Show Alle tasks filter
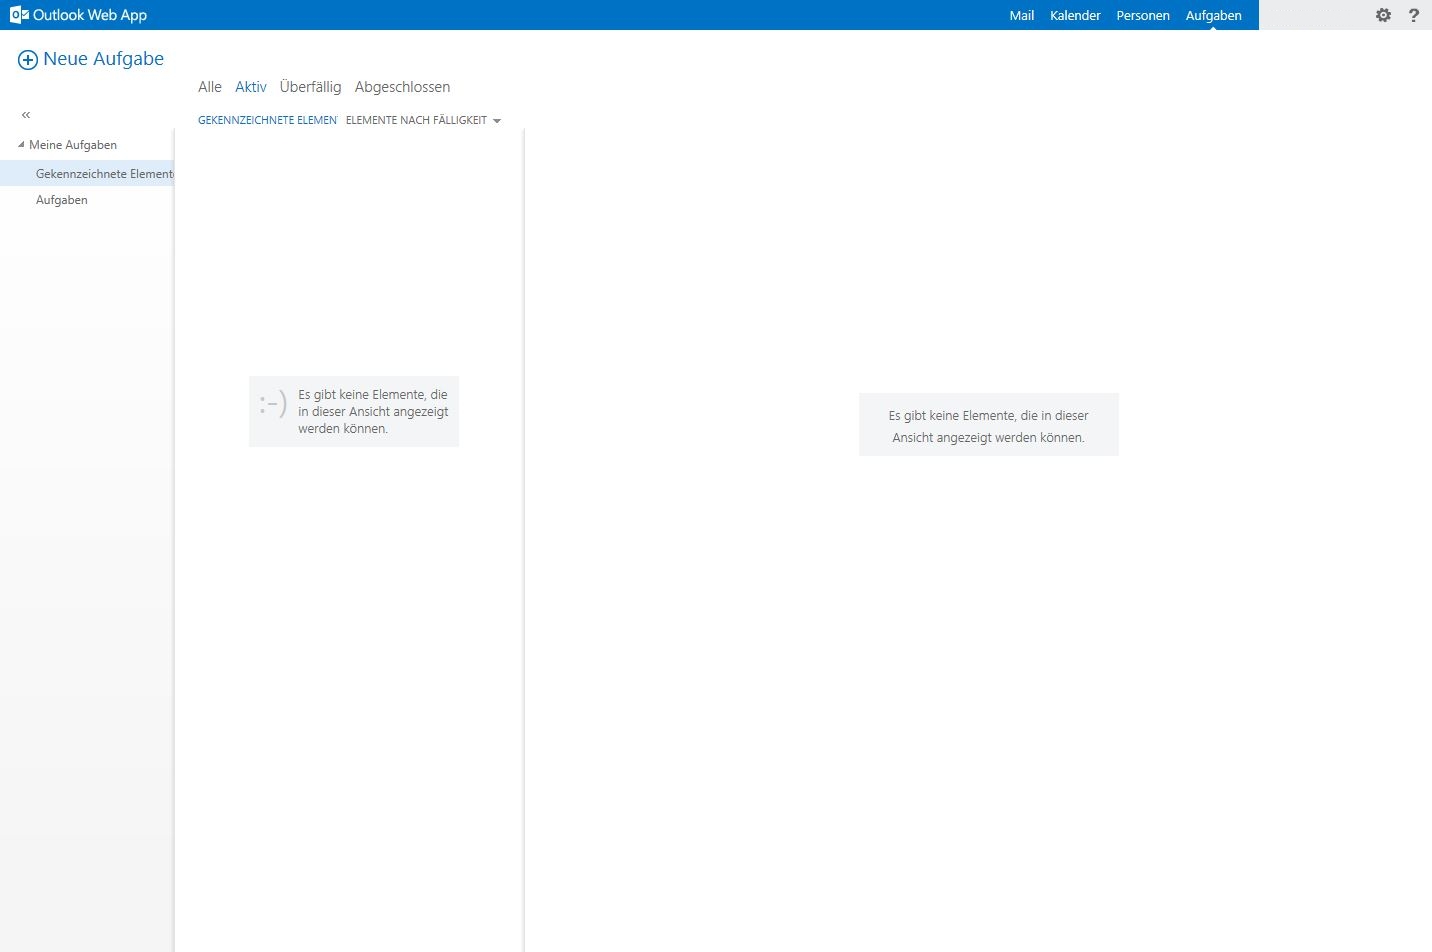 (x=210, y=87)
